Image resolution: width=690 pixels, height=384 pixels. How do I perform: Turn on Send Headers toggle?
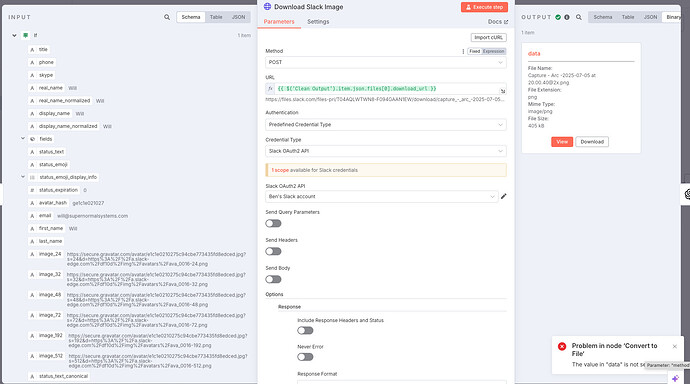click(273, 251)
